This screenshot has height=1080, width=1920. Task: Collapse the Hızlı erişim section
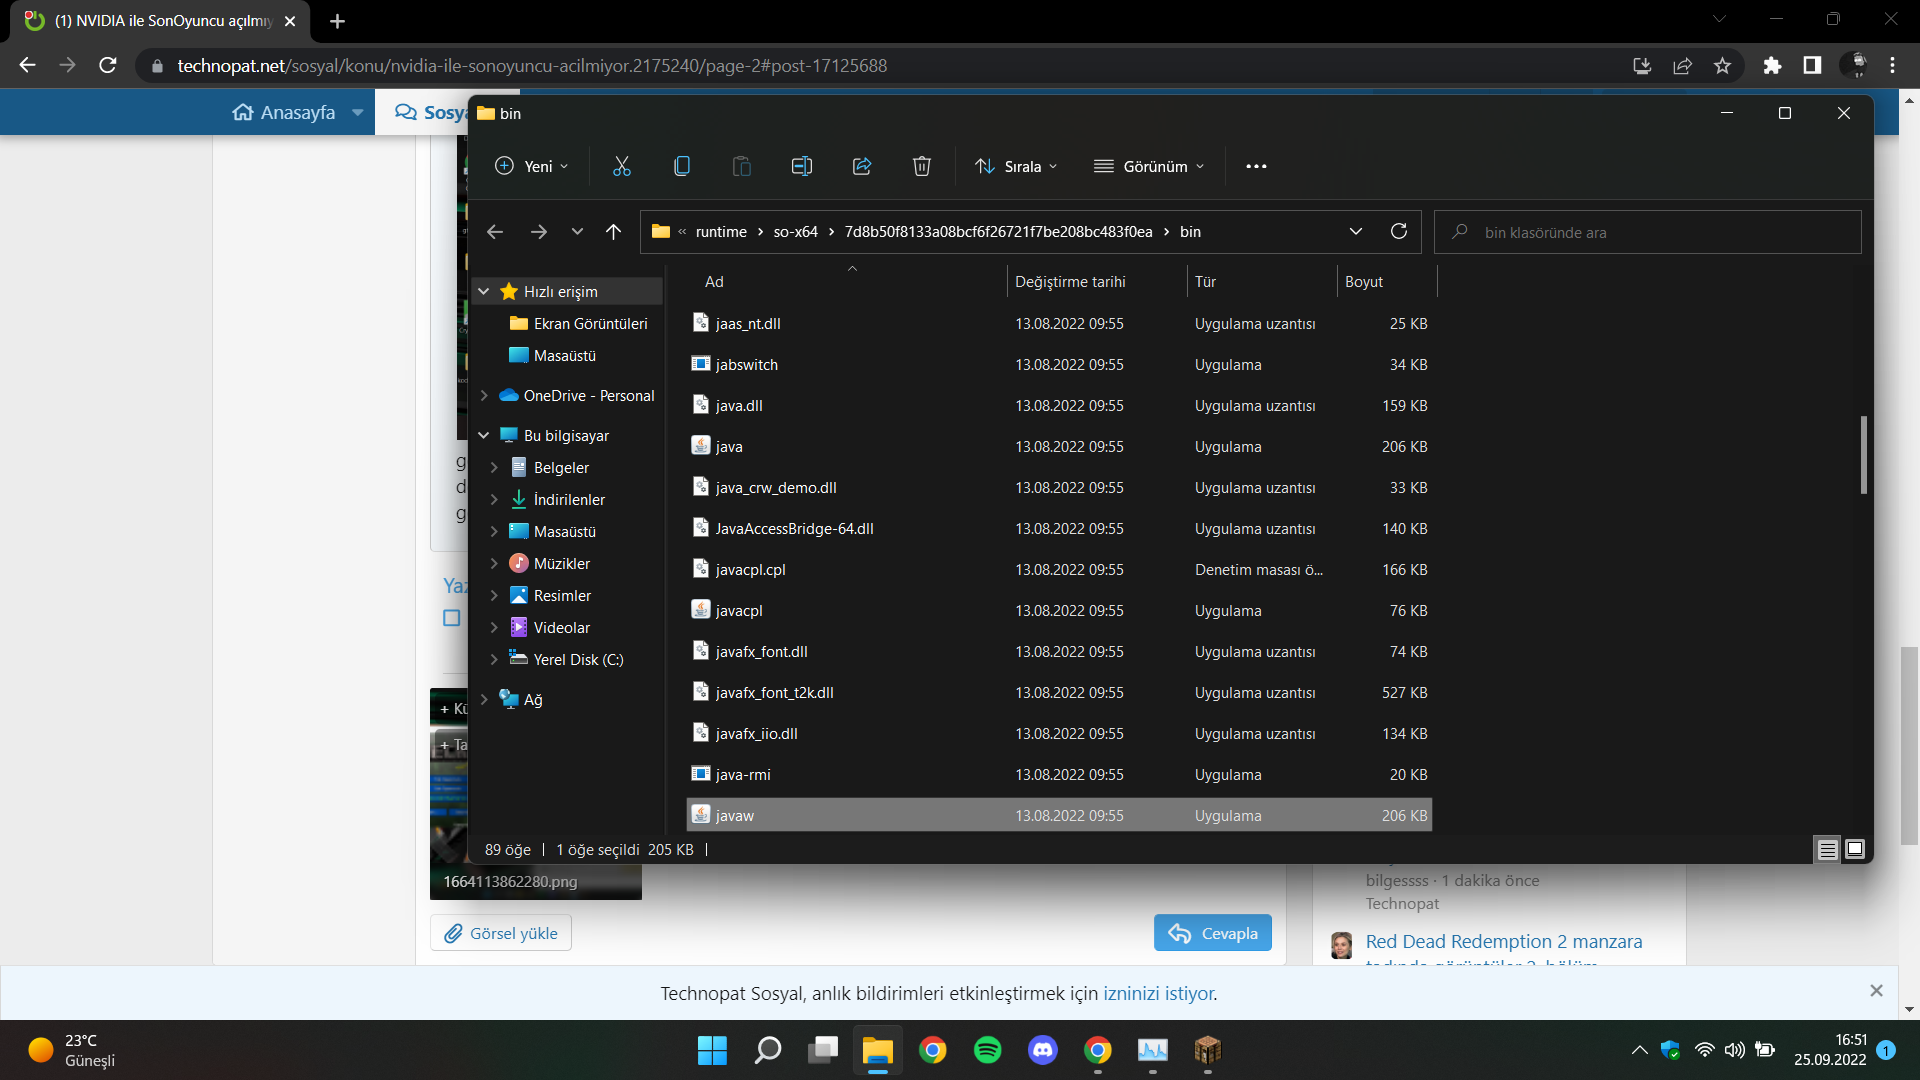(x=484, y=292)
